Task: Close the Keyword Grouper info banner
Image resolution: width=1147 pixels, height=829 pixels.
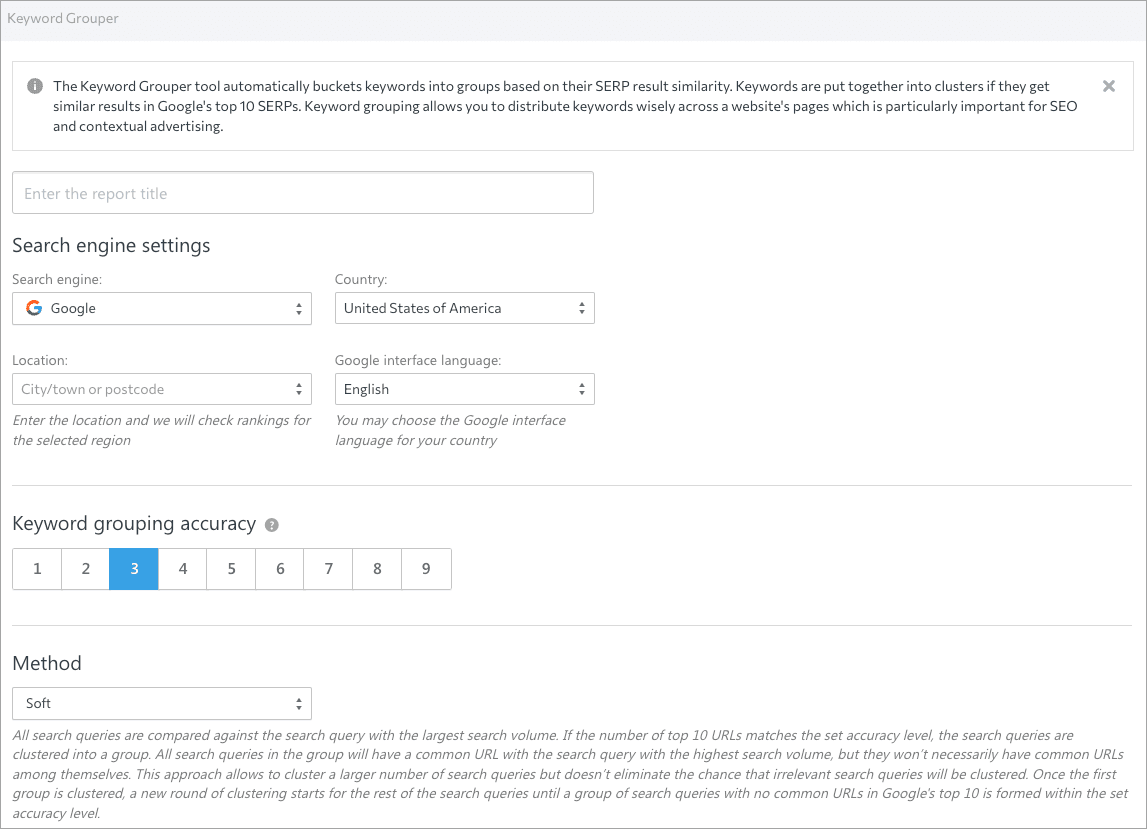Action: pos(1108,86)
